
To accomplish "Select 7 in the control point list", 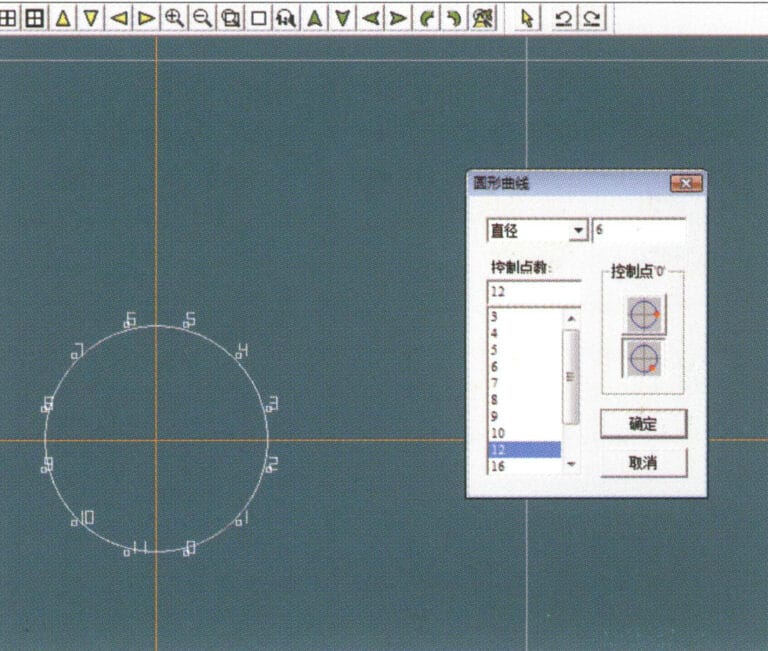I will coord(525,383).
